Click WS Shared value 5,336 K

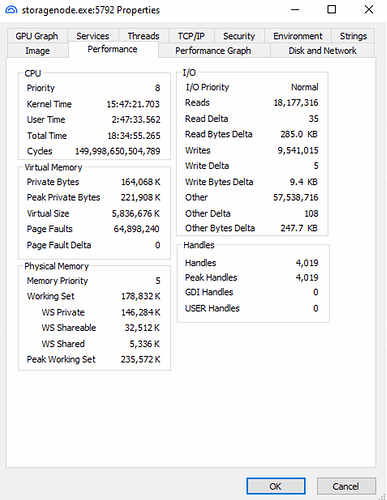point(145,344)
